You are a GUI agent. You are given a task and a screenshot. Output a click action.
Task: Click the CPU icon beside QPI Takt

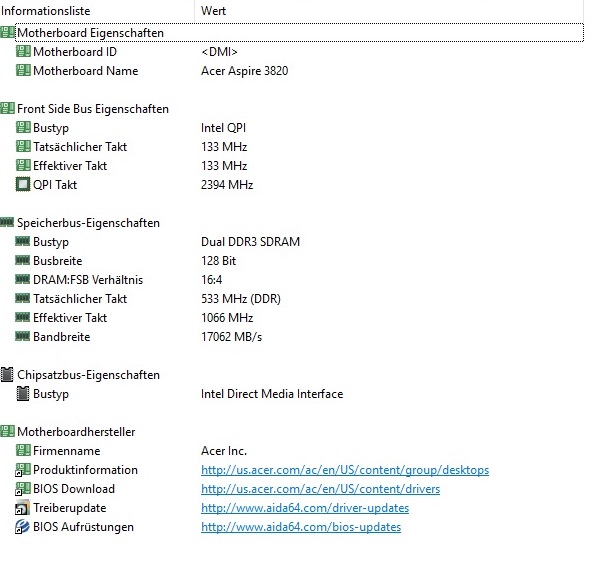[23, 184]
